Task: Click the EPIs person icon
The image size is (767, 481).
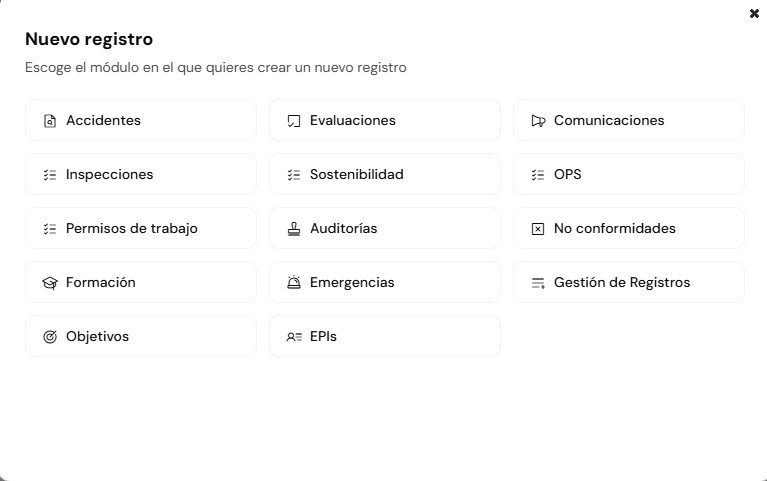Action: 294,337
